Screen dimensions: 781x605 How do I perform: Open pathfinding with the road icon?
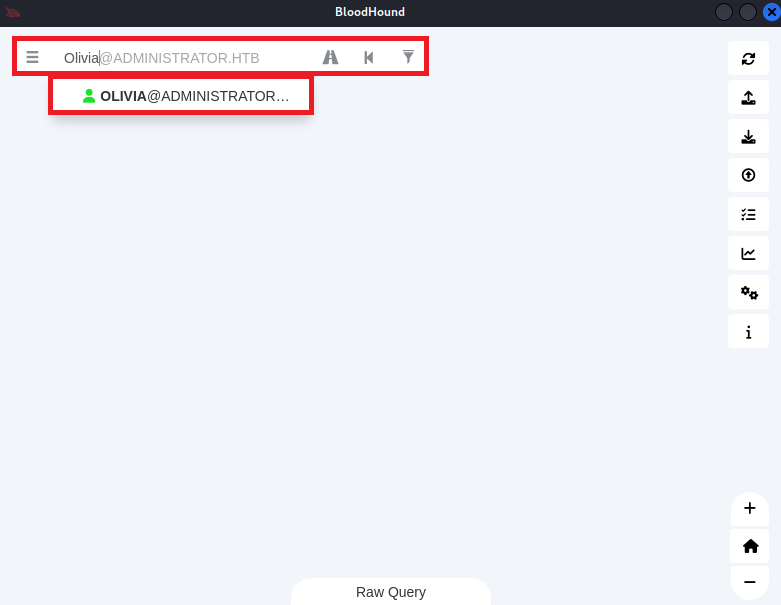coord(330,57)
